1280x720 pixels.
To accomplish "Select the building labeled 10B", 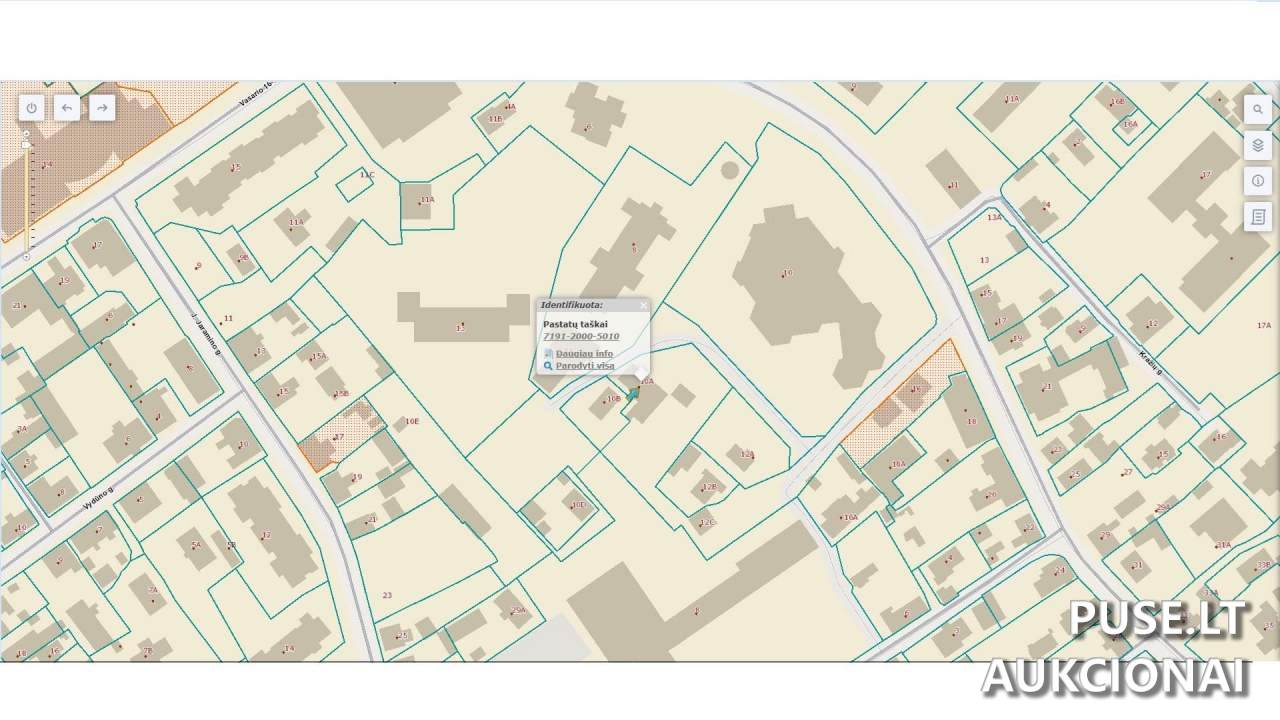I will point(612,400).
